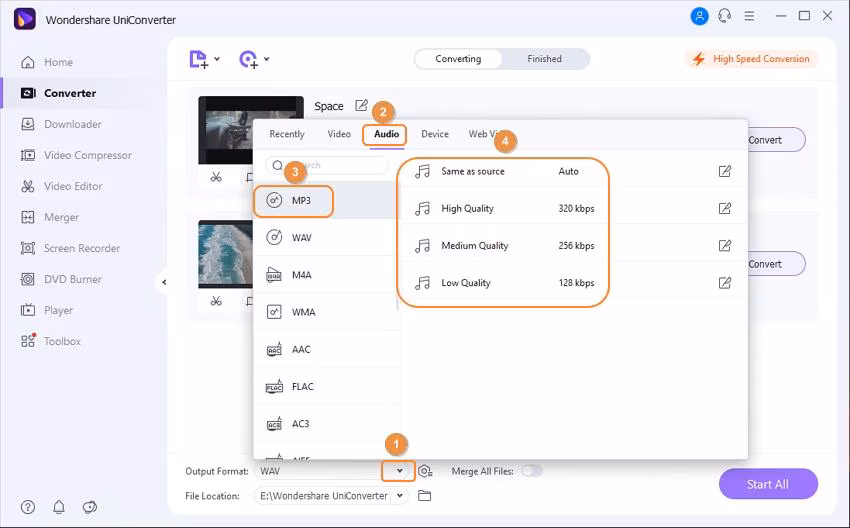This screenshot has height=528, width=850.
Task: Open the Player section
Action: coord(47,310)
